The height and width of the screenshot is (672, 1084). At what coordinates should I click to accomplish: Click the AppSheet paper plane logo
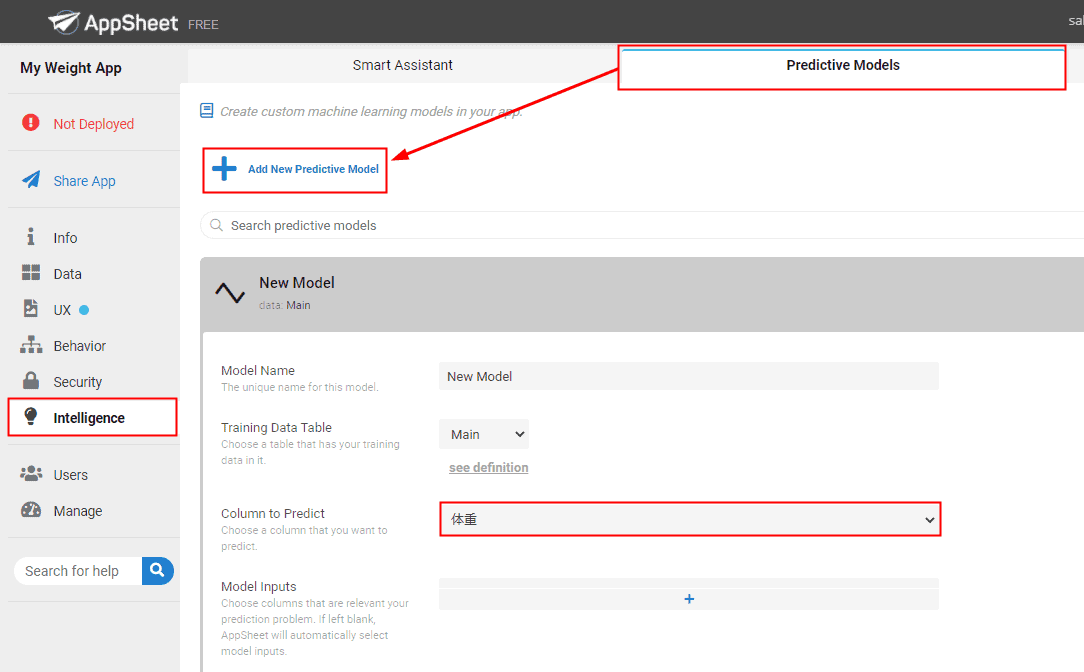[x=64, y=22]
